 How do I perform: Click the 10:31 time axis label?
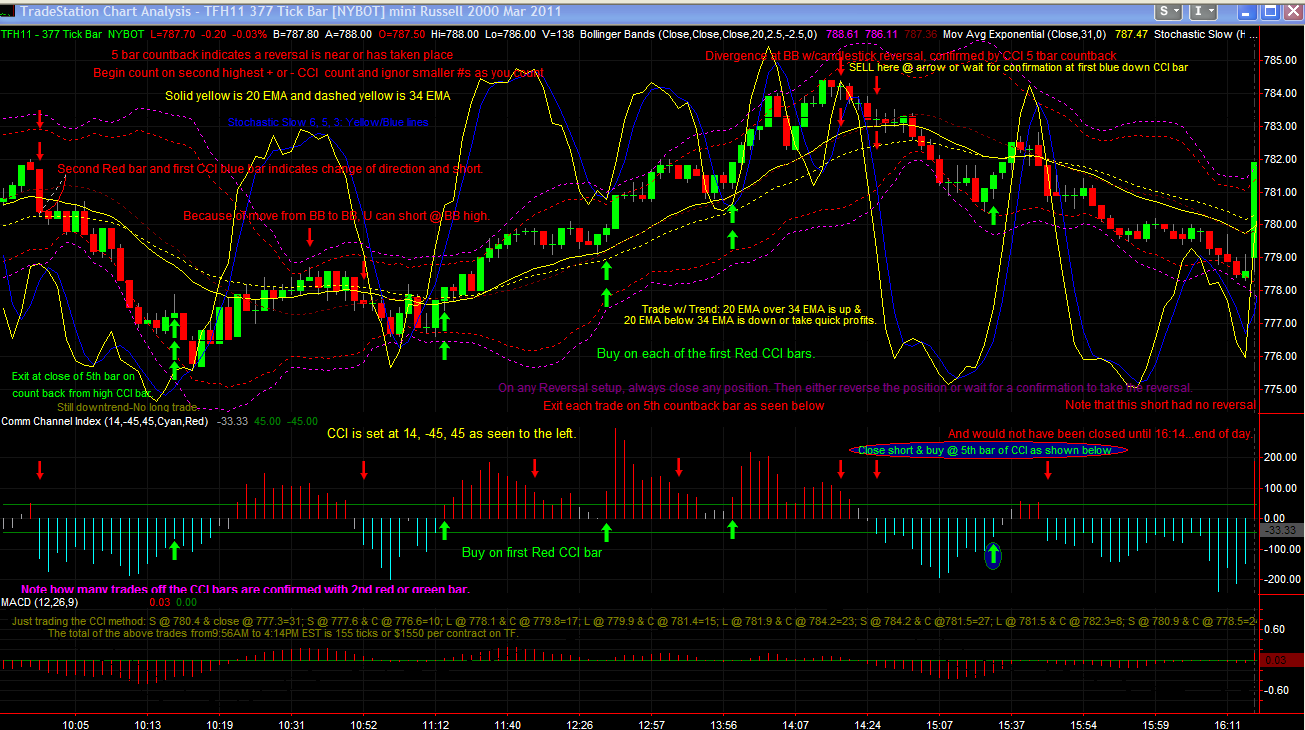pos(291,724)
